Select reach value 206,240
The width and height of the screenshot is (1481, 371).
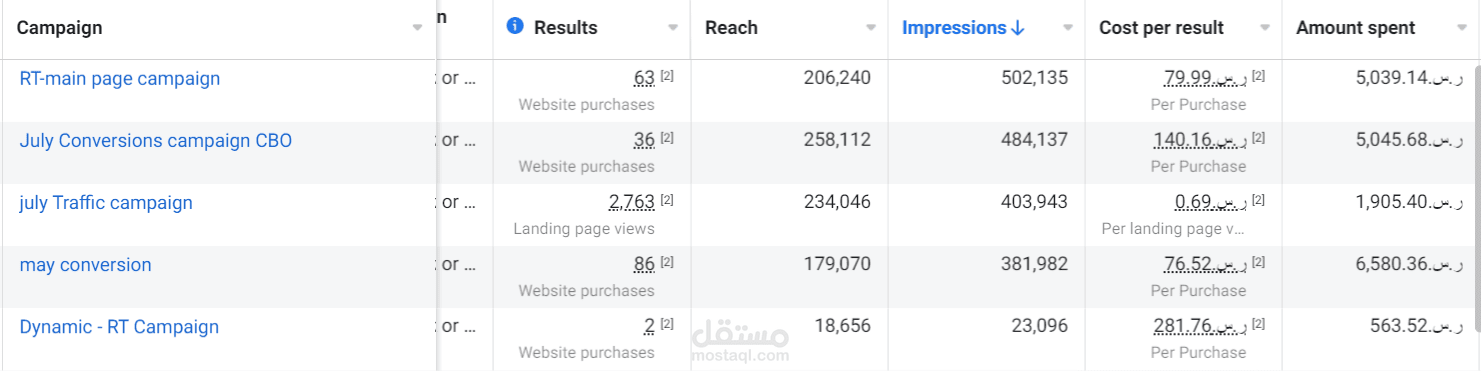pyautogui.click(x=837, y=78)
